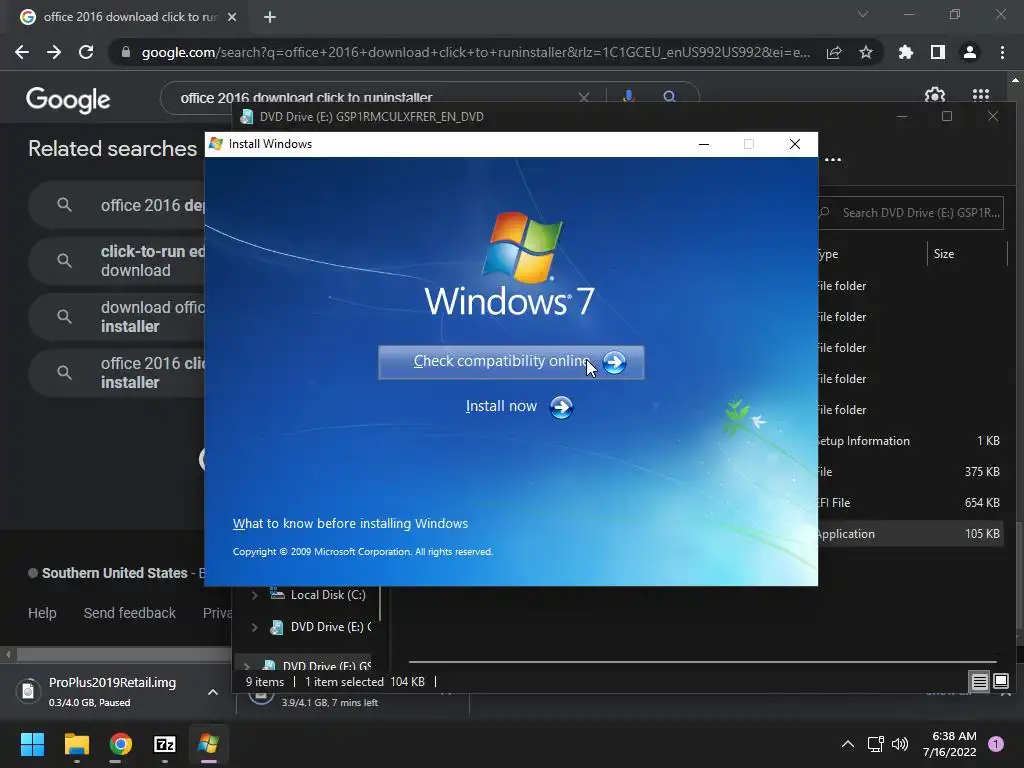Expand DVD Drive (E:) tree node above the bottom one
1024x768 pixels.
tap(255, 627)
